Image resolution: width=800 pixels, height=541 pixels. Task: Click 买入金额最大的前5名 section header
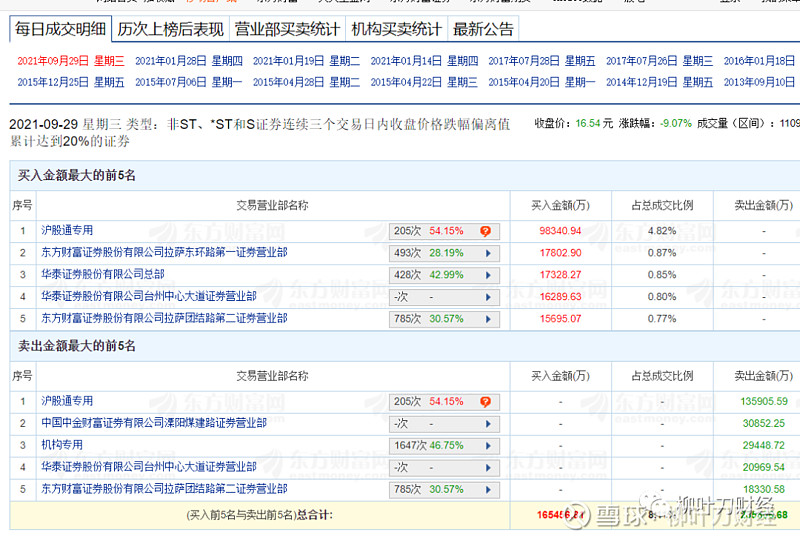77,176
